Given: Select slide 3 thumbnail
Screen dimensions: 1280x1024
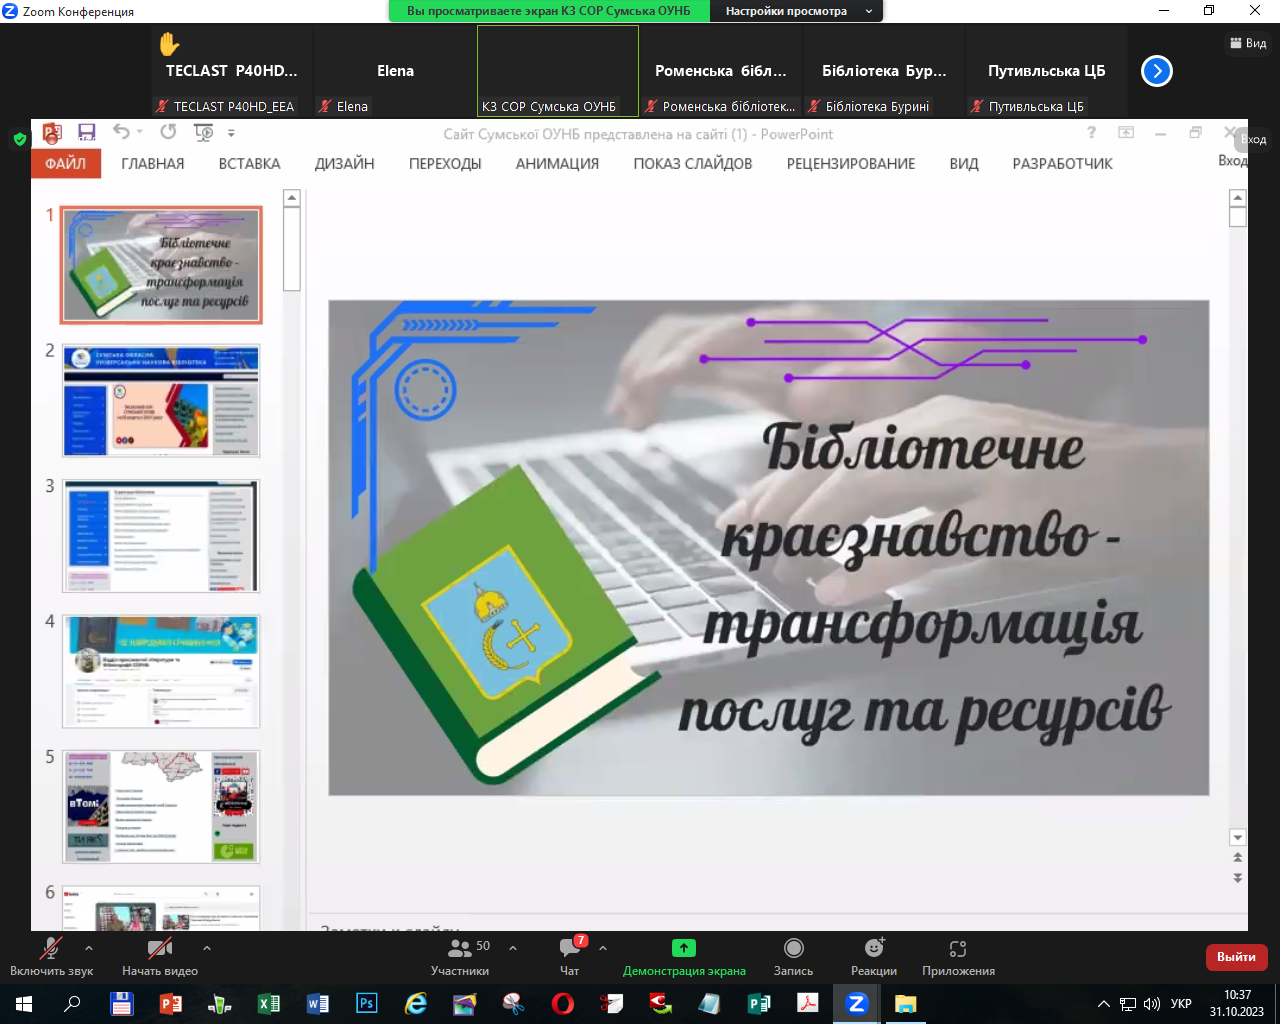Looking at the screenshot, I should click(161, 536).
